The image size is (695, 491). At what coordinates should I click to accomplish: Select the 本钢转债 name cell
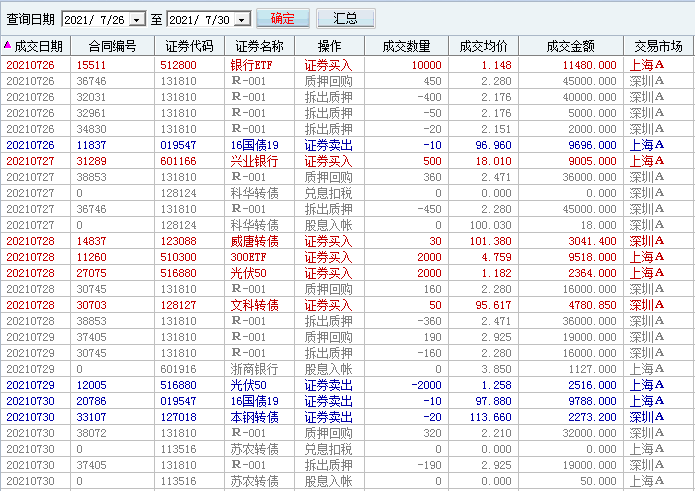click(254, 417)
